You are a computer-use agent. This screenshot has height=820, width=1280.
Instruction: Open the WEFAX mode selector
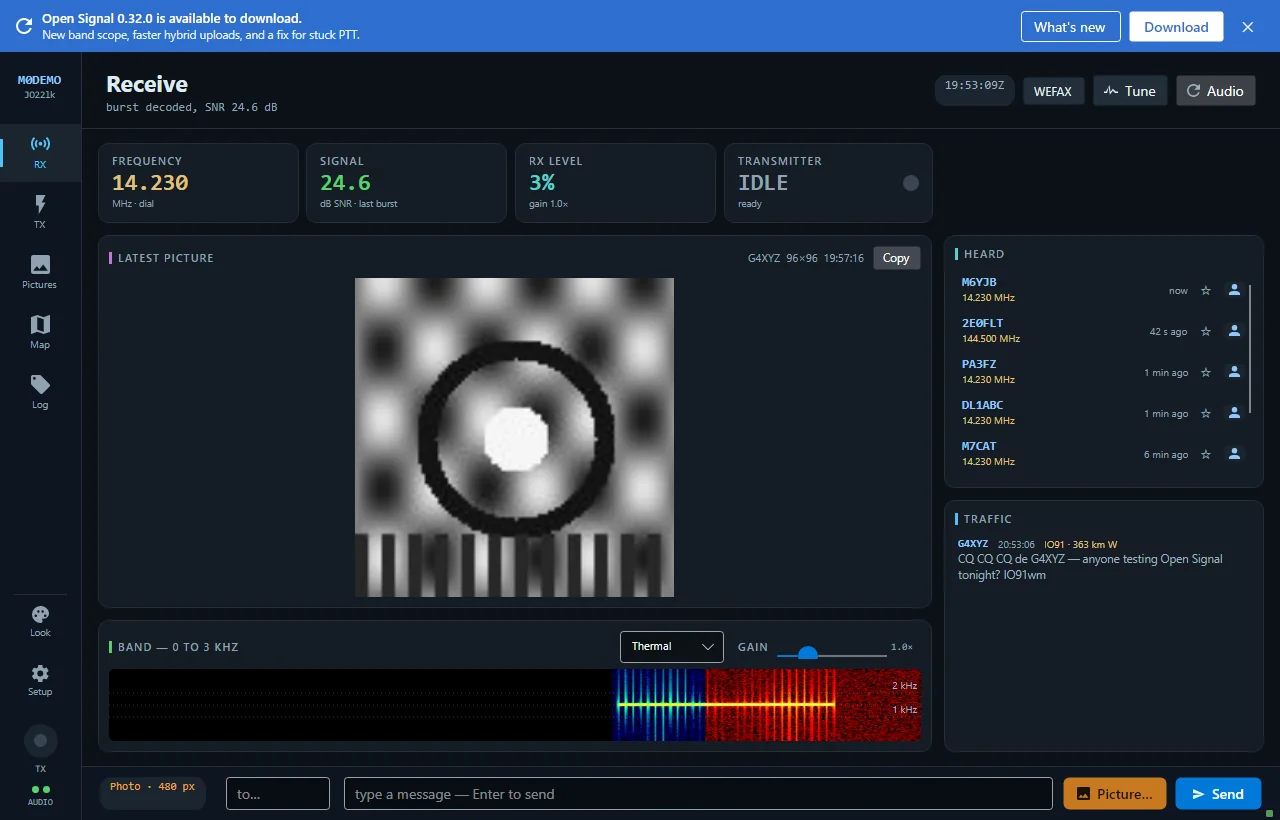pyautogui.click(x=1053, y=91)
